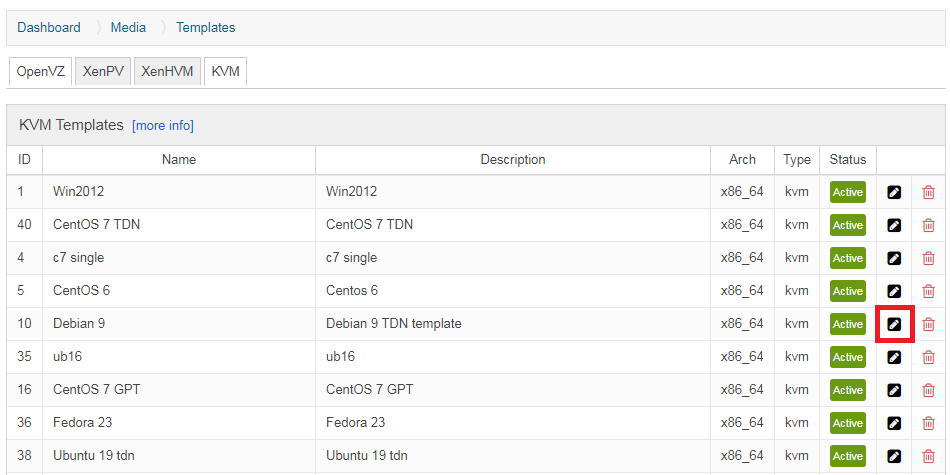
Task: Open the Media breadcrumb link
Action: 128,27
